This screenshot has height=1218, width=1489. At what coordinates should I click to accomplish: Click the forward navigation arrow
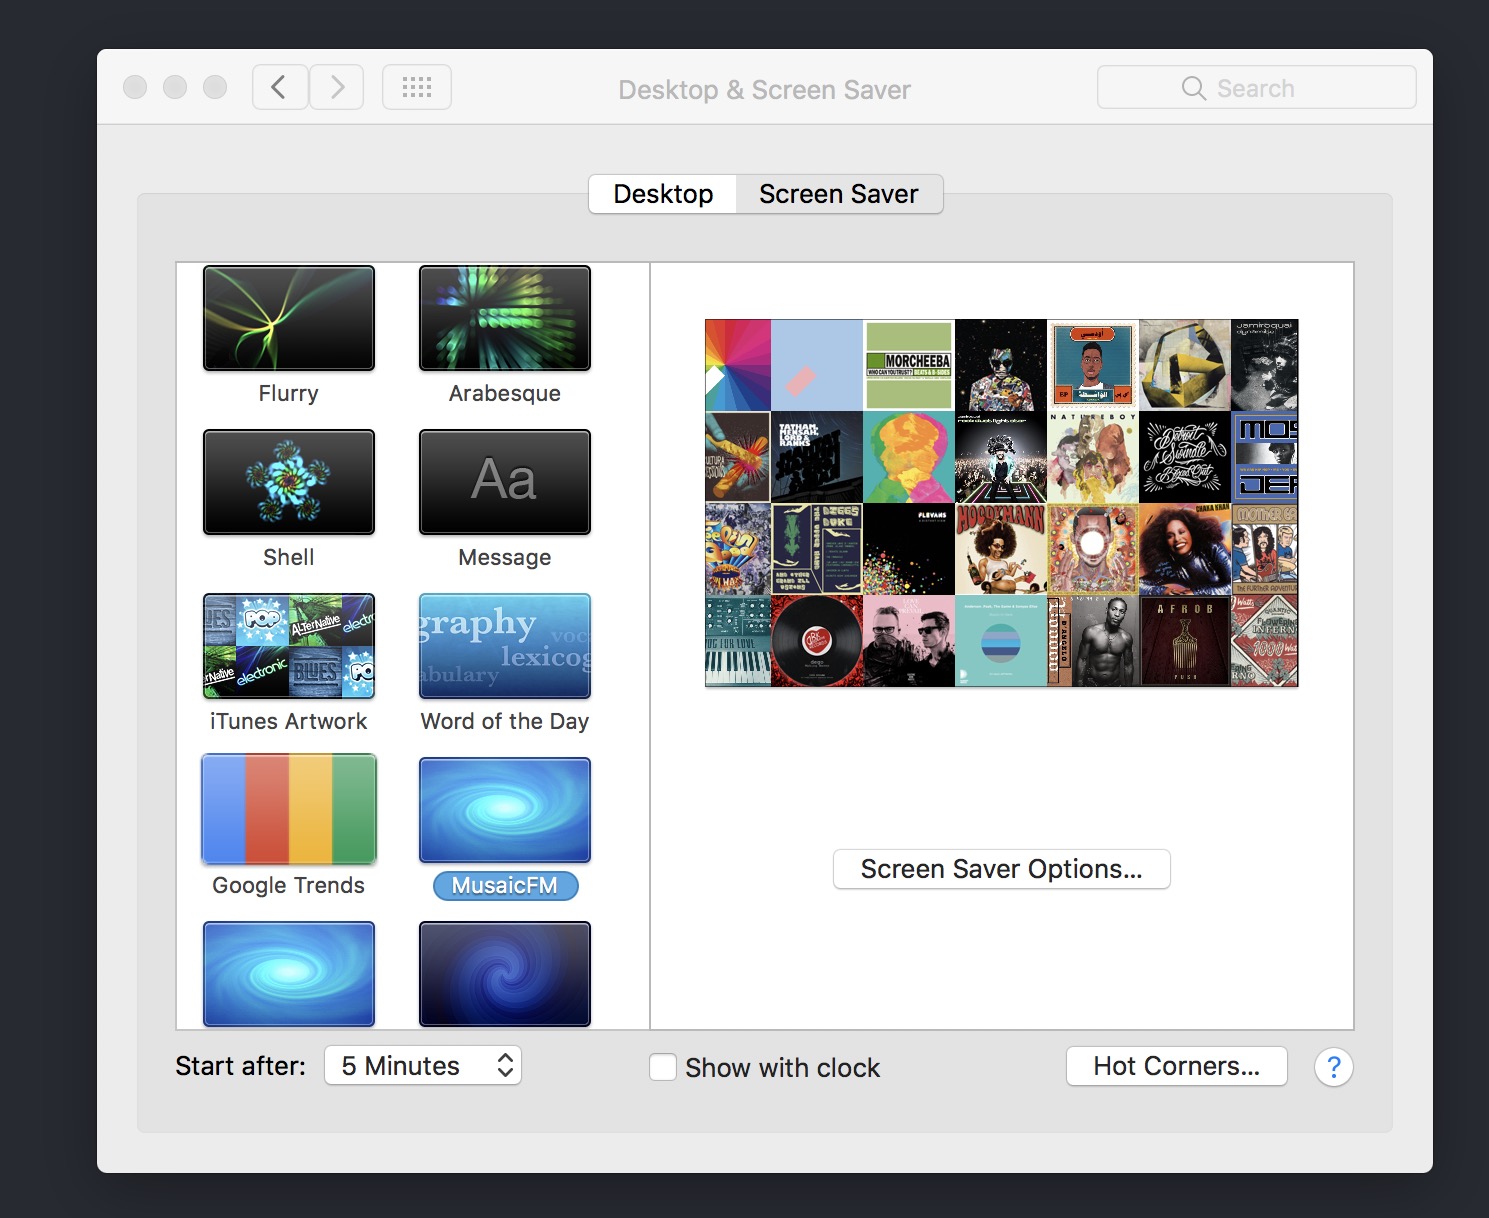(337, 88)
